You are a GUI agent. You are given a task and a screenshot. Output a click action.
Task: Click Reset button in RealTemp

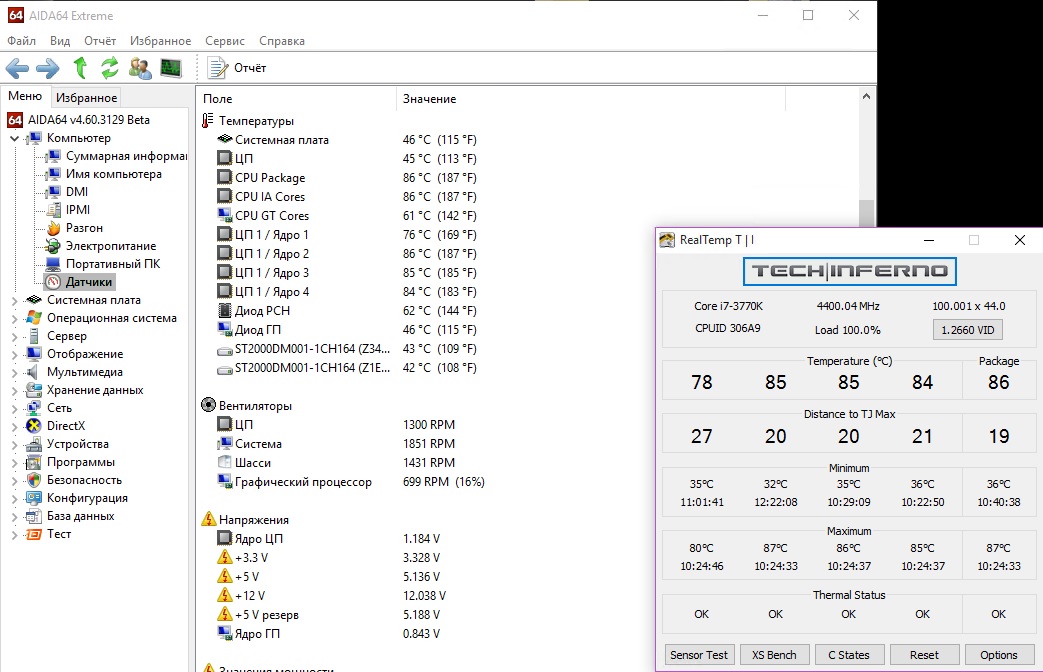point(924,655)
